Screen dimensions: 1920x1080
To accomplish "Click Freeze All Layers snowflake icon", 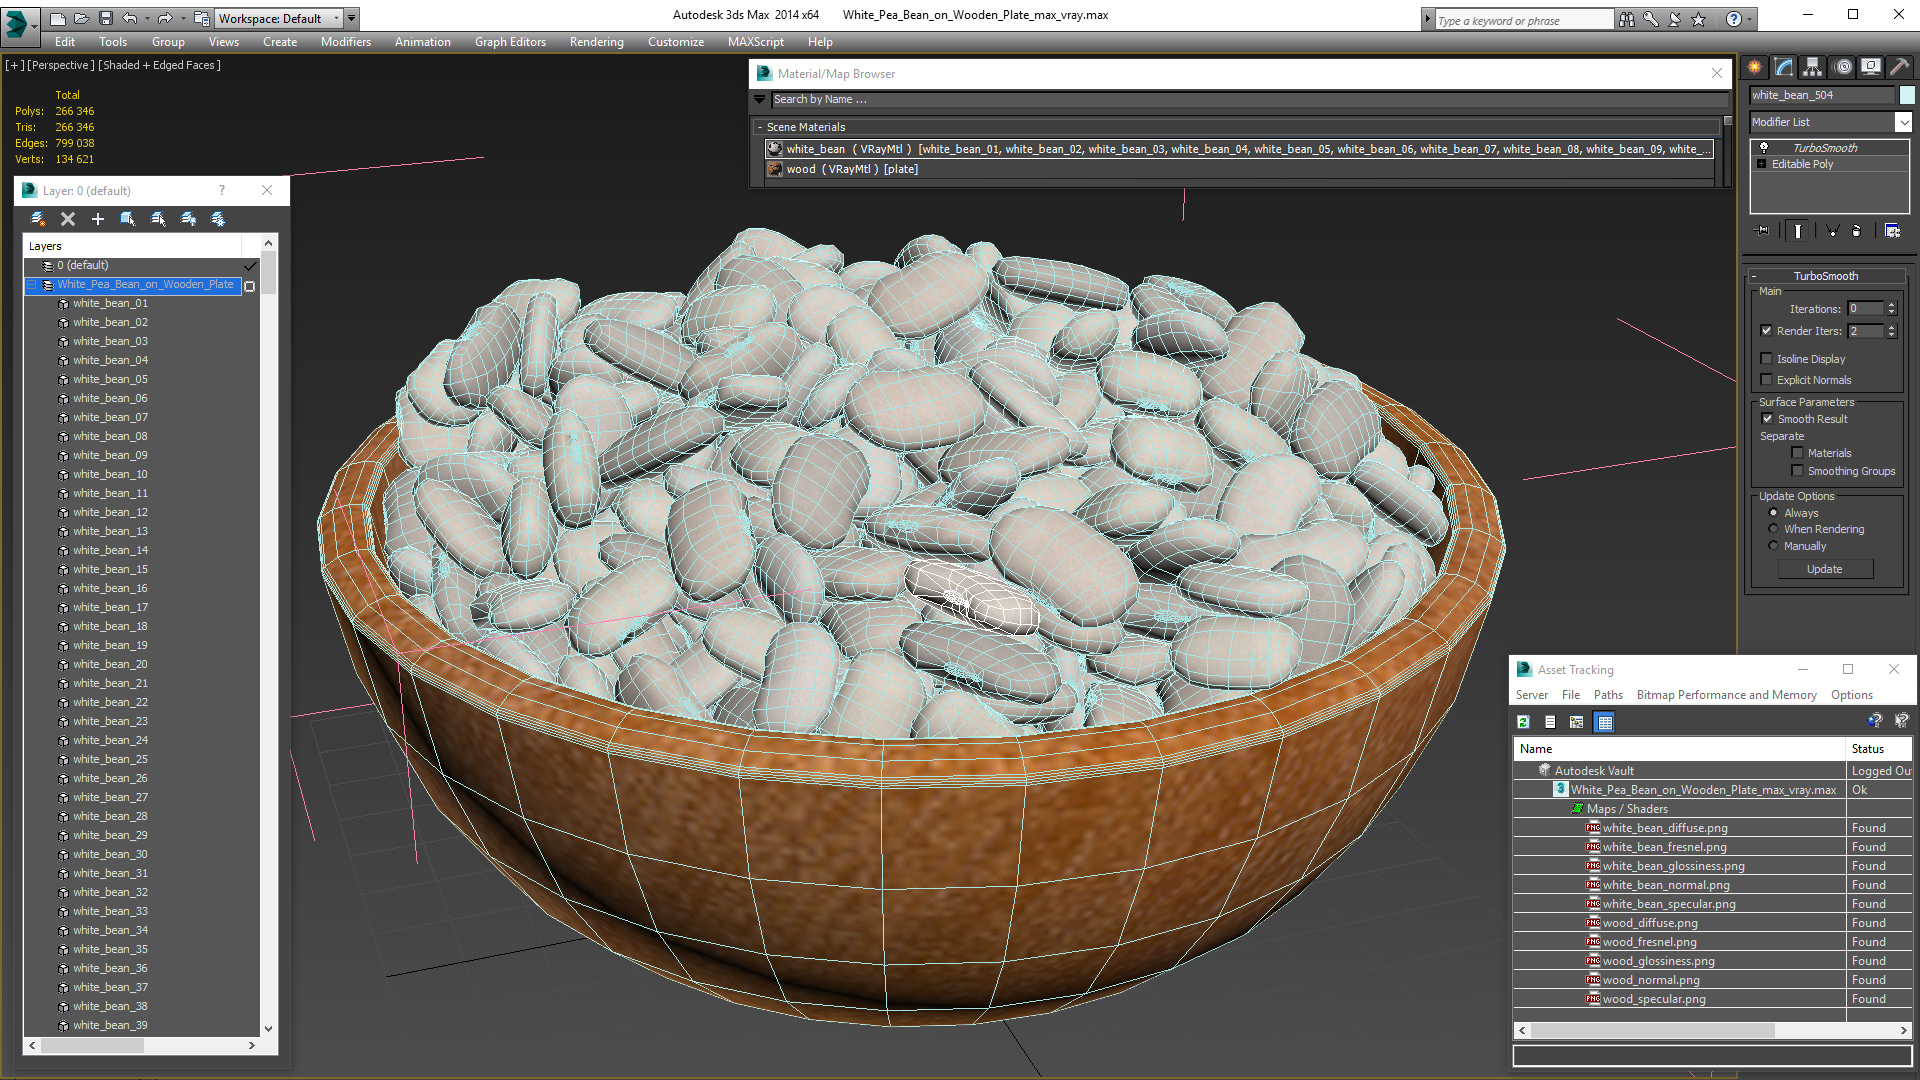I will click(x=218, y=219).
